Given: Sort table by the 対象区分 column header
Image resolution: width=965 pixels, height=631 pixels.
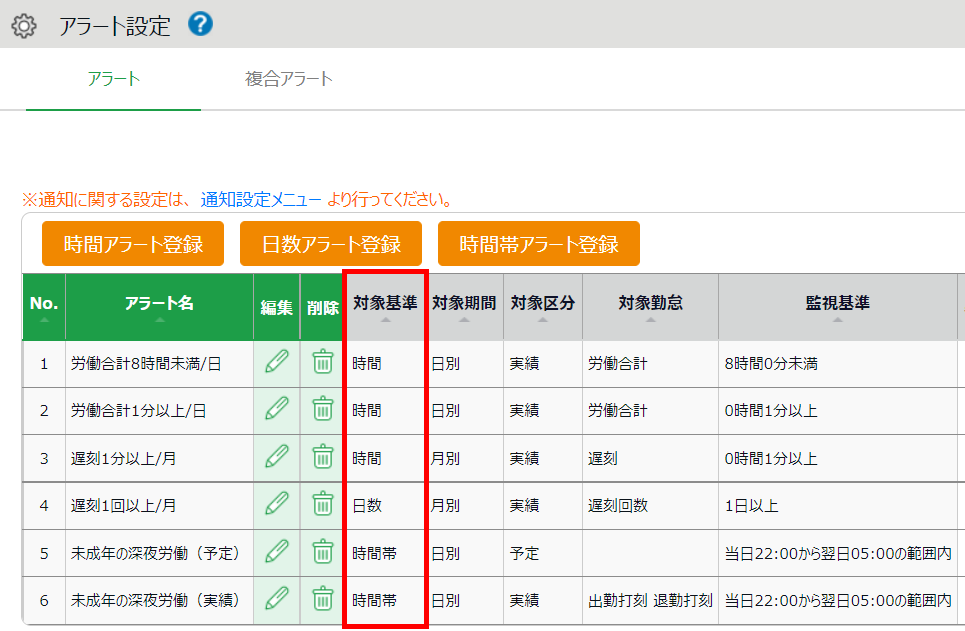Looking at the screenshot, I should (543, 307).
